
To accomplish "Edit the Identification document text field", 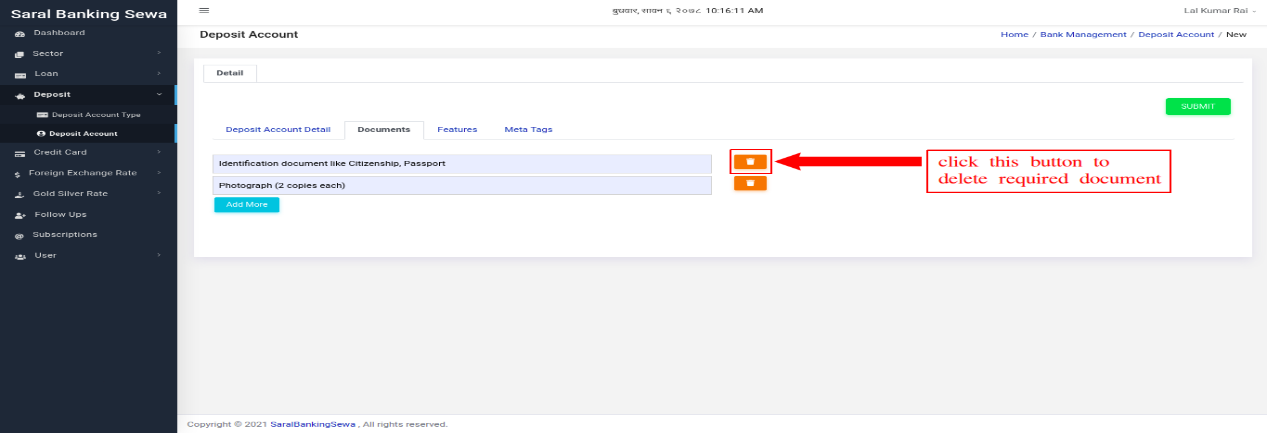I will point(462,163).
